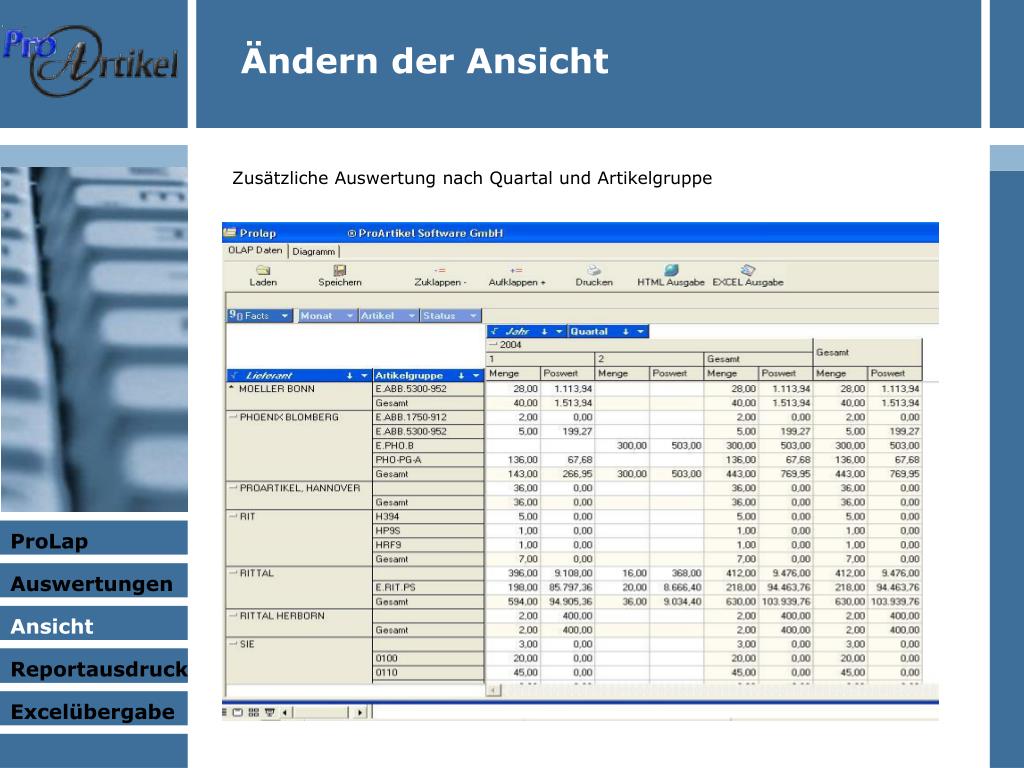Click the Speichern floppy disk icon

click(x=340, y=270)
